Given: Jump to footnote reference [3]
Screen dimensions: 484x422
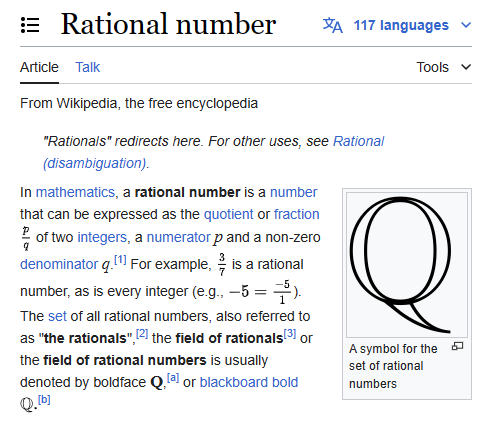Looking at the screenshot, I should coord(290,334).
